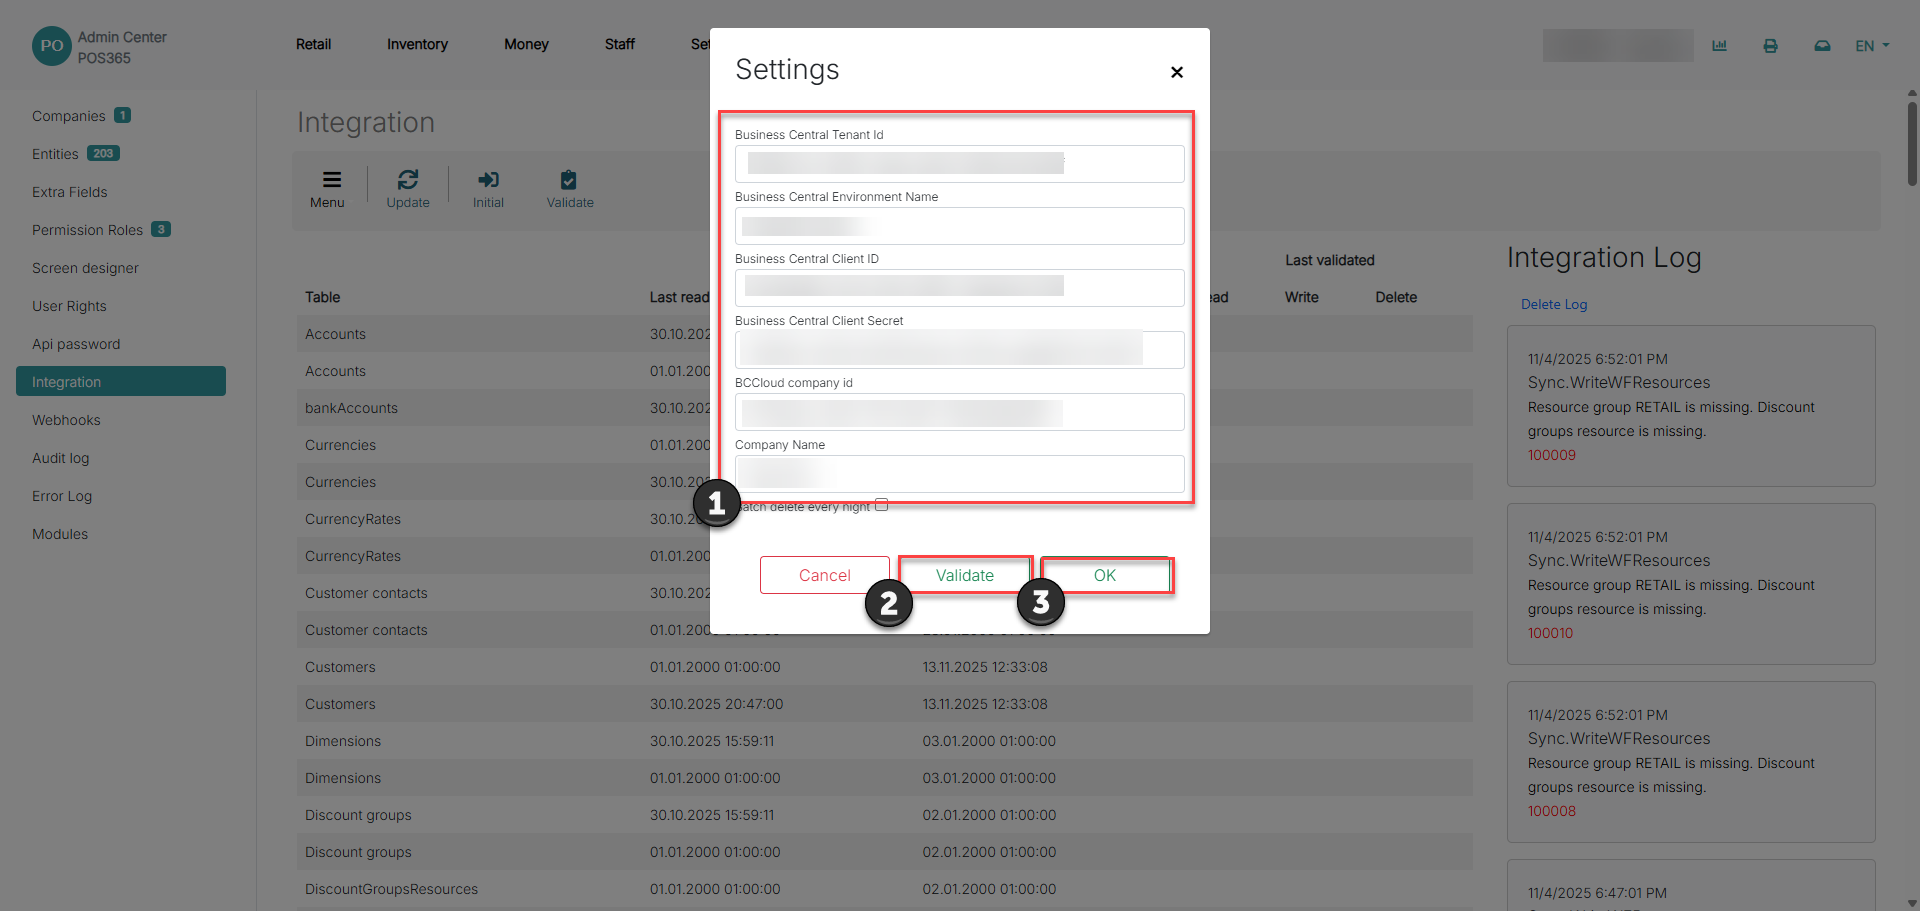Click Business Central Client Secret field
This screenshot has height=911, width=1920.
[x=960, y=350]
